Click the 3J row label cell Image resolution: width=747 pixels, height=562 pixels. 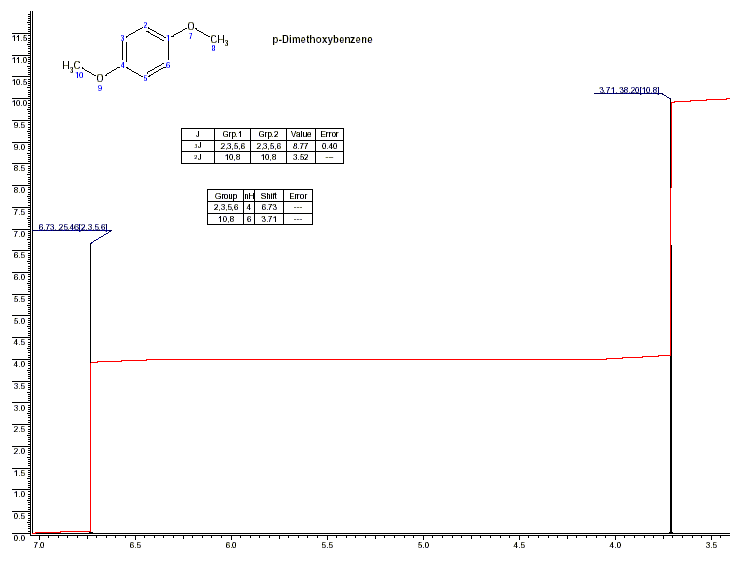pos(198,146)
